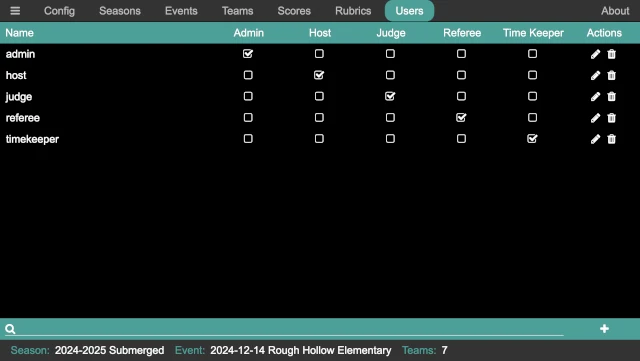Image resolution: width=640 pixels, height=361 pixels.
Task: Edit the referee user
Action: click(x=596, y=118)
